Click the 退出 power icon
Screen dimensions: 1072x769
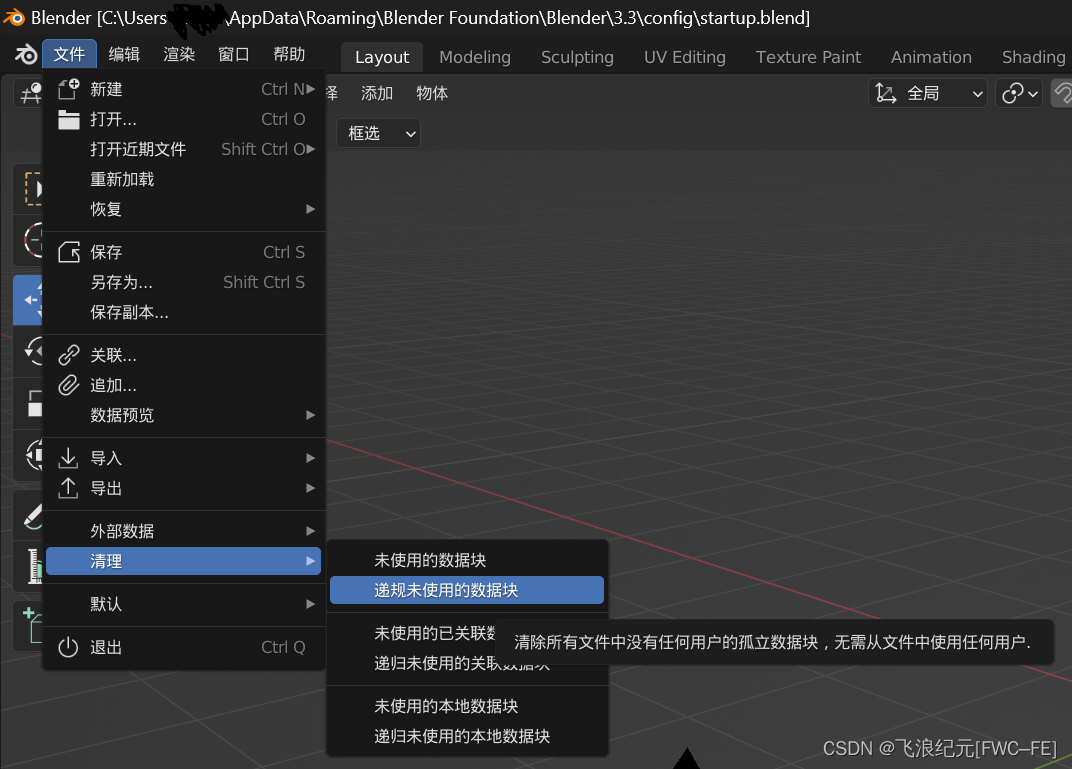68,647
